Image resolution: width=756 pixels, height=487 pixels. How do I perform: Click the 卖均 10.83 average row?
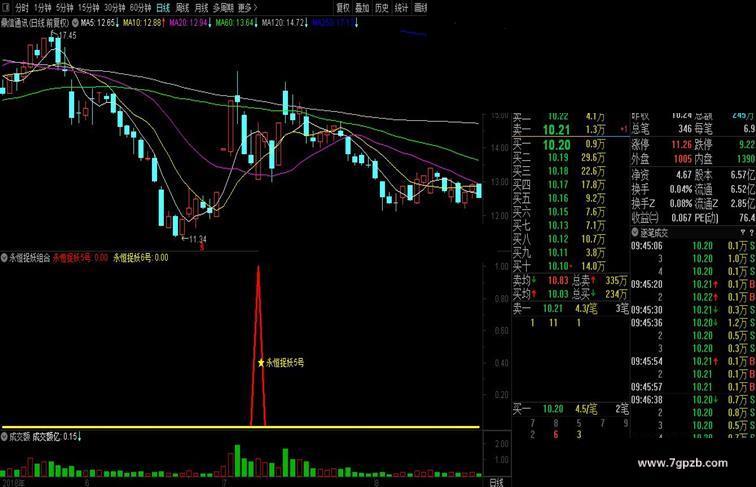coord(540,280)
